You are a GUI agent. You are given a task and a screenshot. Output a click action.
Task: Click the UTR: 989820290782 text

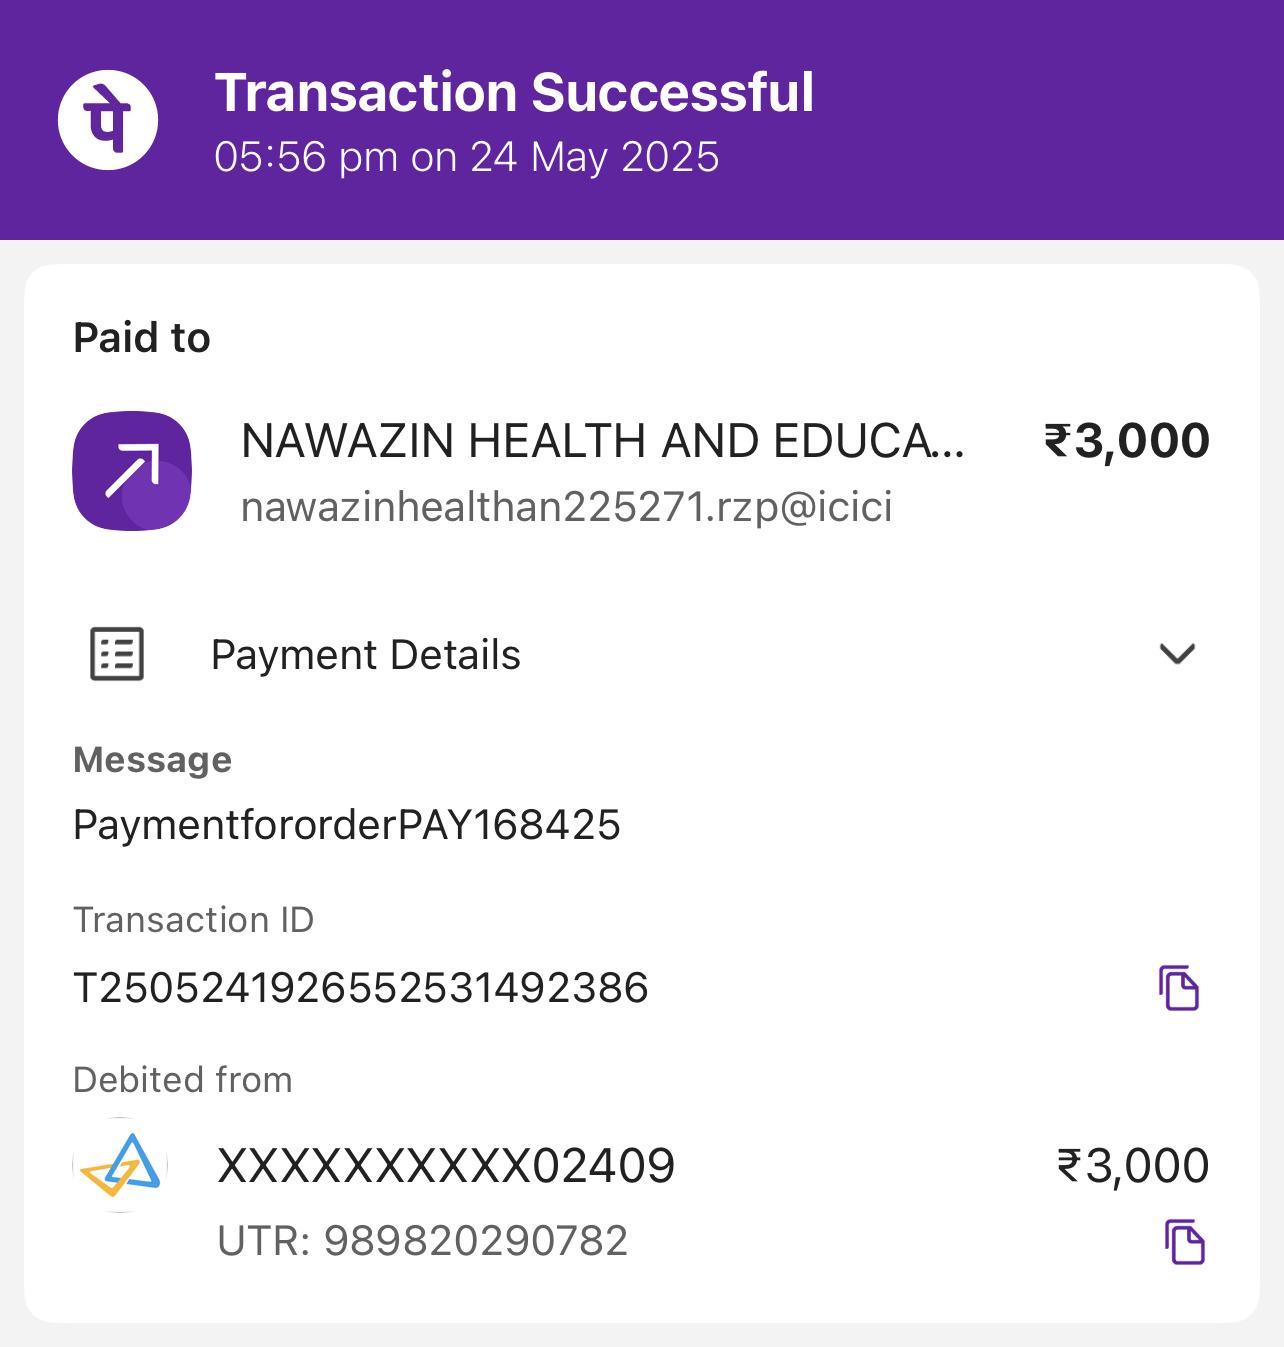[422, 1241]
